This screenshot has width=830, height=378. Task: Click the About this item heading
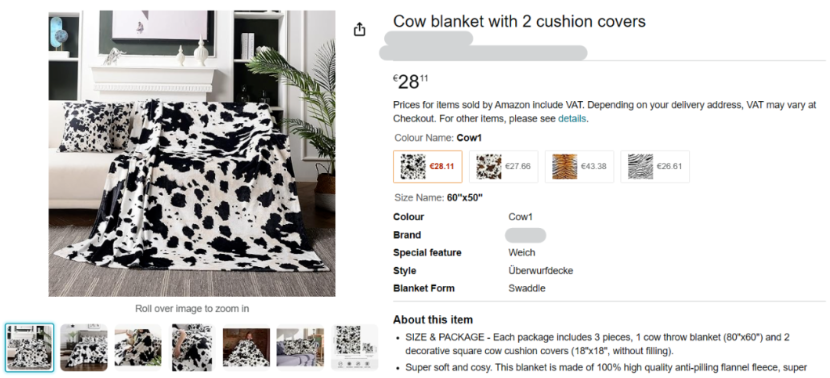pyautogui.click(x=432, y=320)
